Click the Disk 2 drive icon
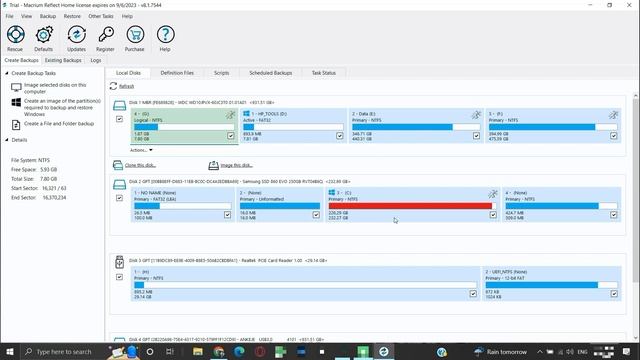Viewport: 640px width, 360px height. tap(119, 185)
